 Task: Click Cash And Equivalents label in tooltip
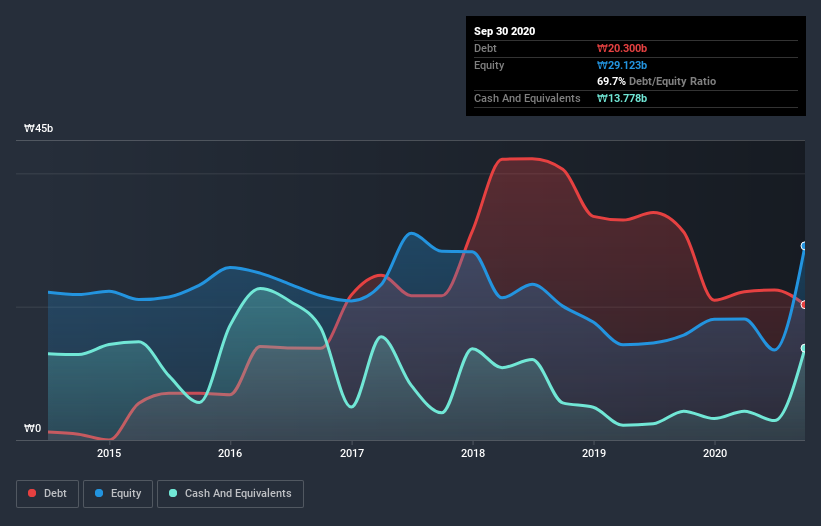point(527,98)
